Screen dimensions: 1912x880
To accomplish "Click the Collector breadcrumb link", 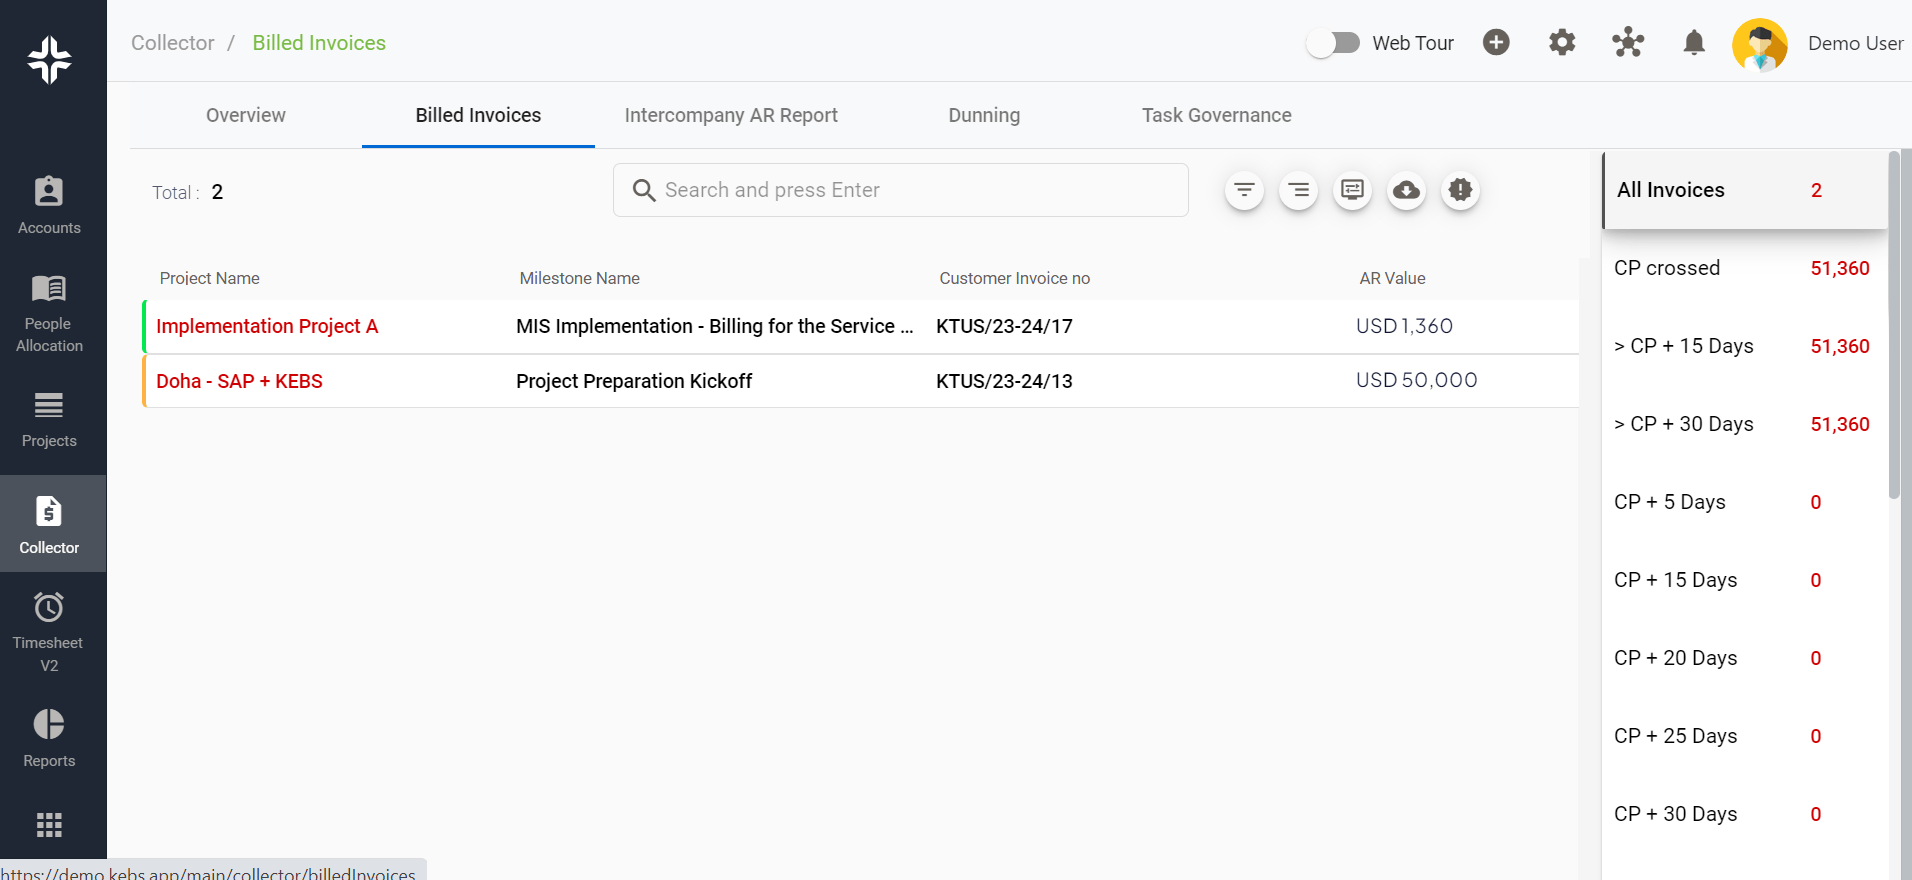I will [173, 43].
